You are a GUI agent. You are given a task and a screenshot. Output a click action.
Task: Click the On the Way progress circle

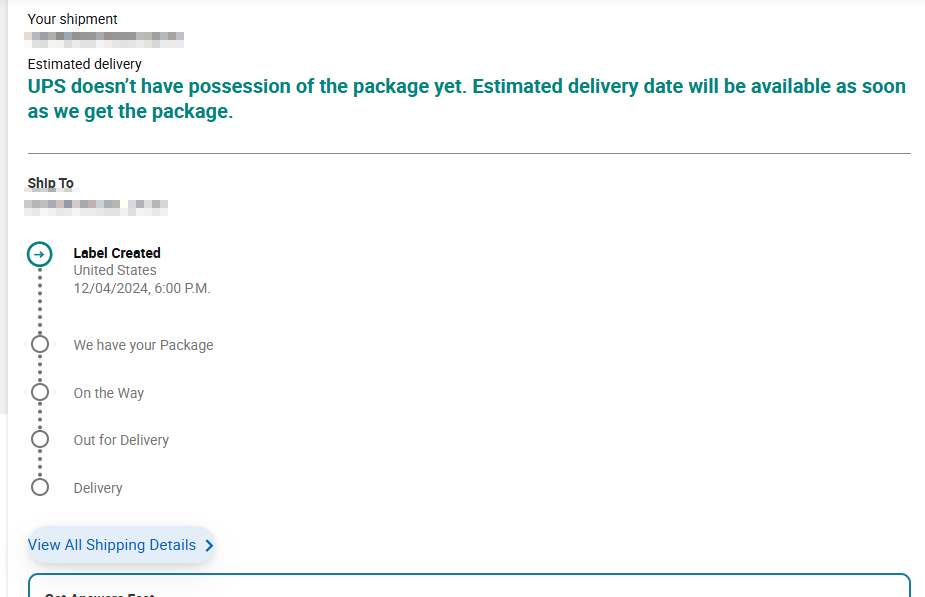click(x=40, y=391)
